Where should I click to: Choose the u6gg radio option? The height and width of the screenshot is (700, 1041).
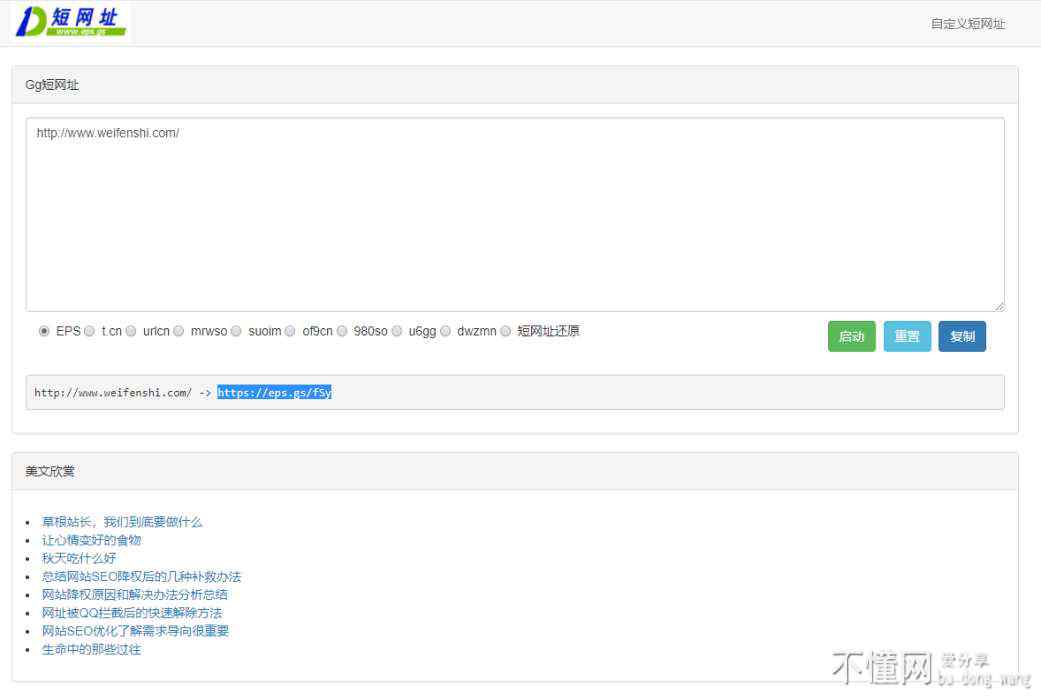tap(397, 331)
